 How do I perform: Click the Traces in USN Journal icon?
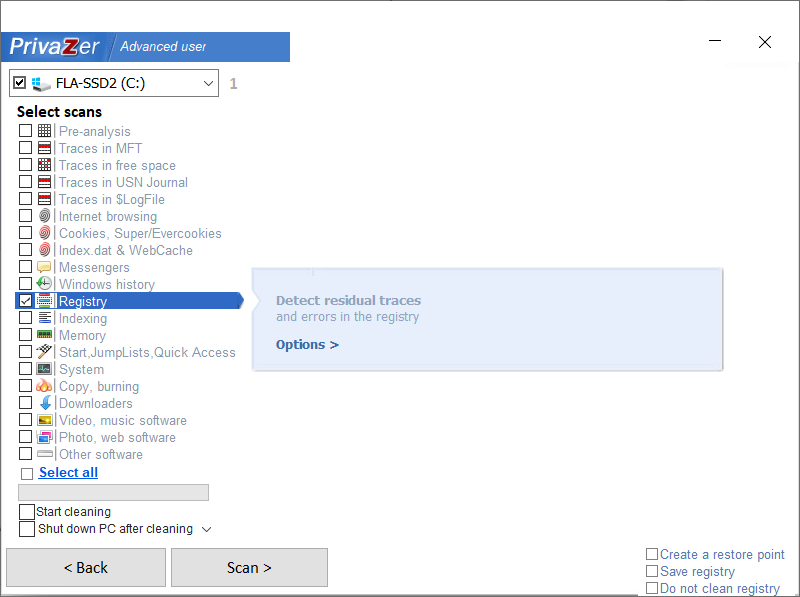(44, 182)
